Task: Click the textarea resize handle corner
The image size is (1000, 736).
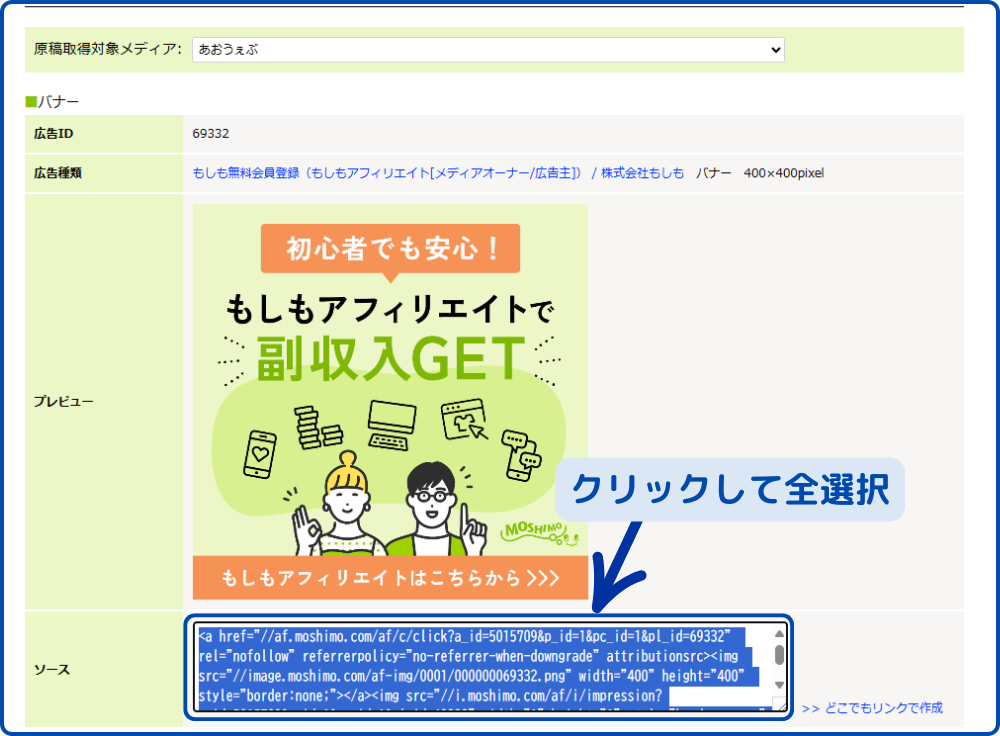Action: click(x=779, y=705)
